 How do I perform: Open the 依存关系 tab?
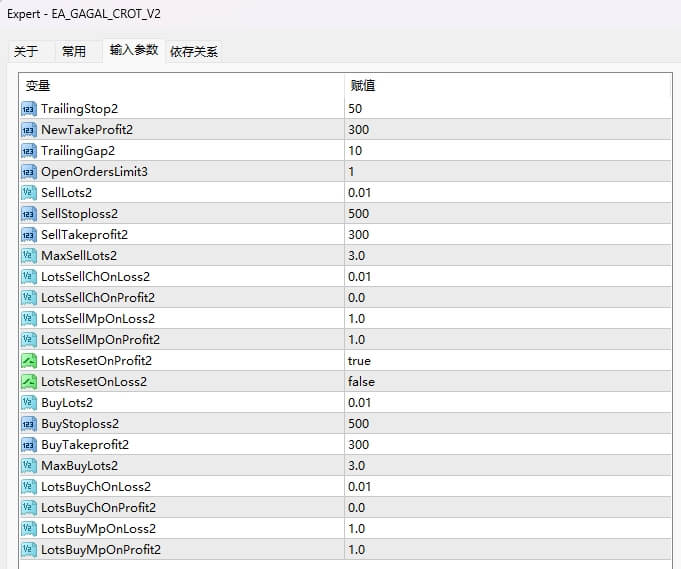tap(194, 52)
